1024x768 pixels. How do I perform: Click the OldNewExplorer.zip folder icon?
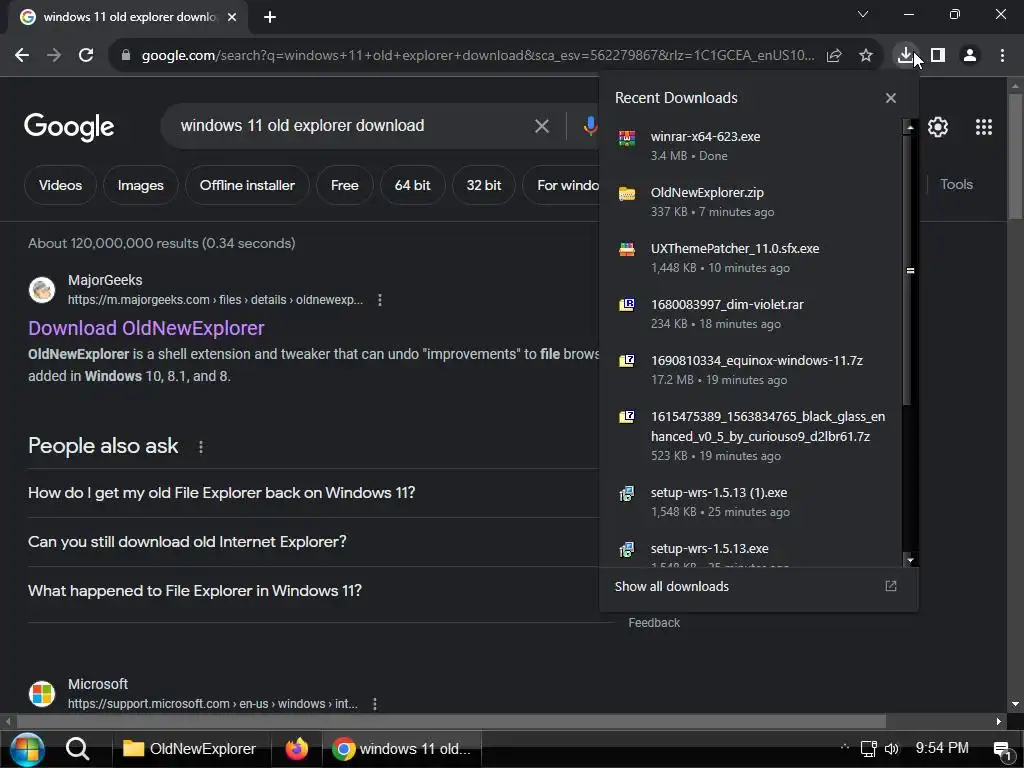point(627,193)
